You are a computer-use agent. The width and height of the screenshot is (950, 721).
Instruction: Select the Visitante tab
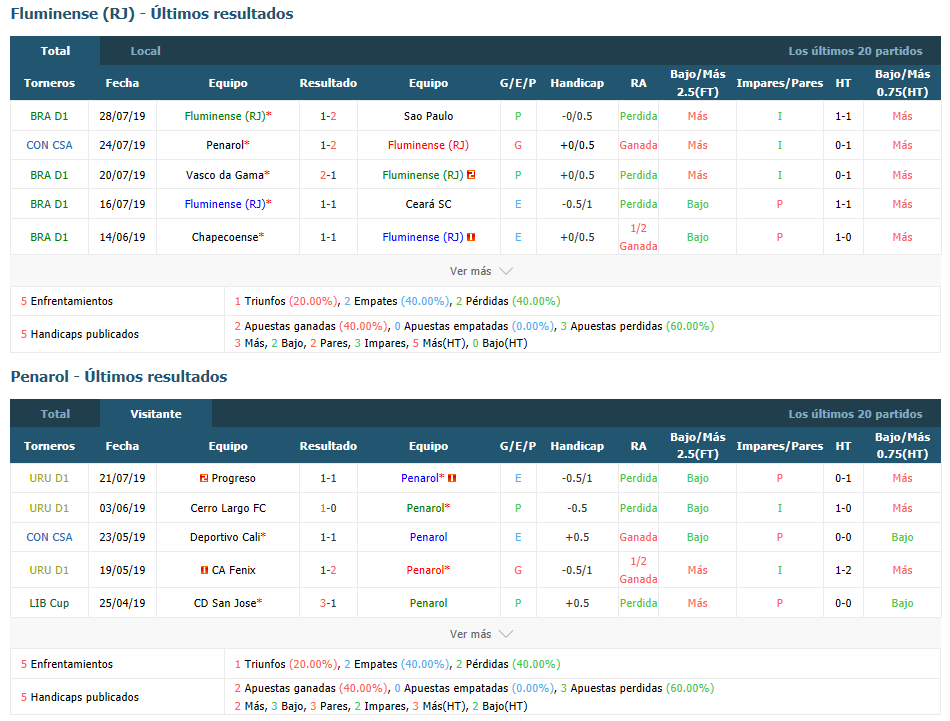(x=156, y=414)
